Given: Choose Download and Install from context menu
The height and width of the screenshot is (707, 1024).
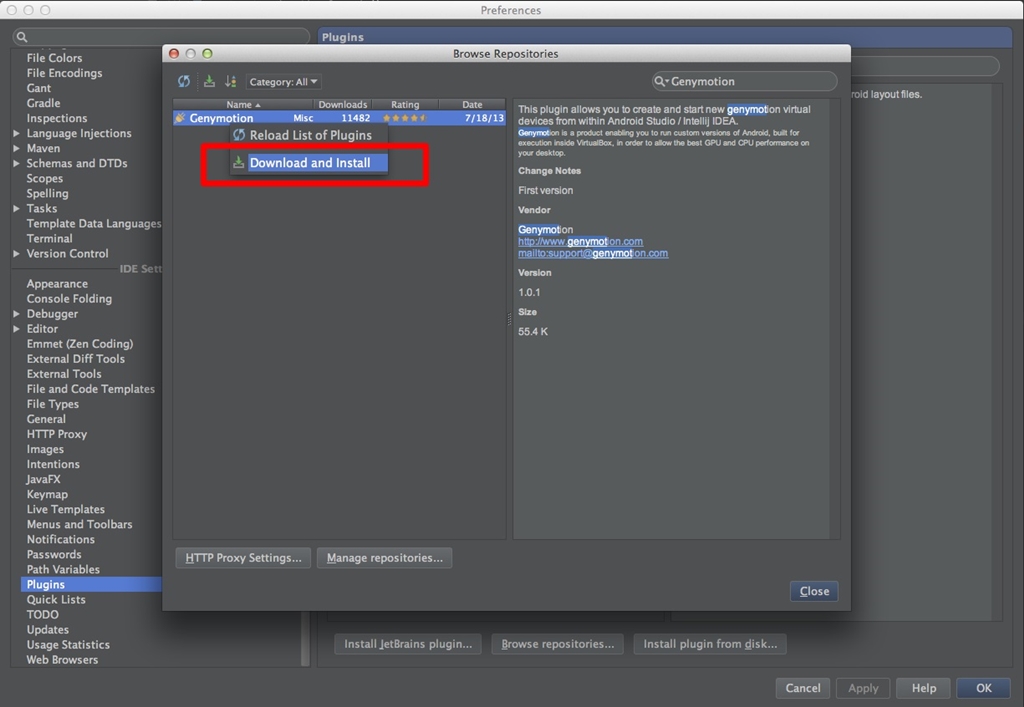Looking at the screenshot, I should point(310,163).
